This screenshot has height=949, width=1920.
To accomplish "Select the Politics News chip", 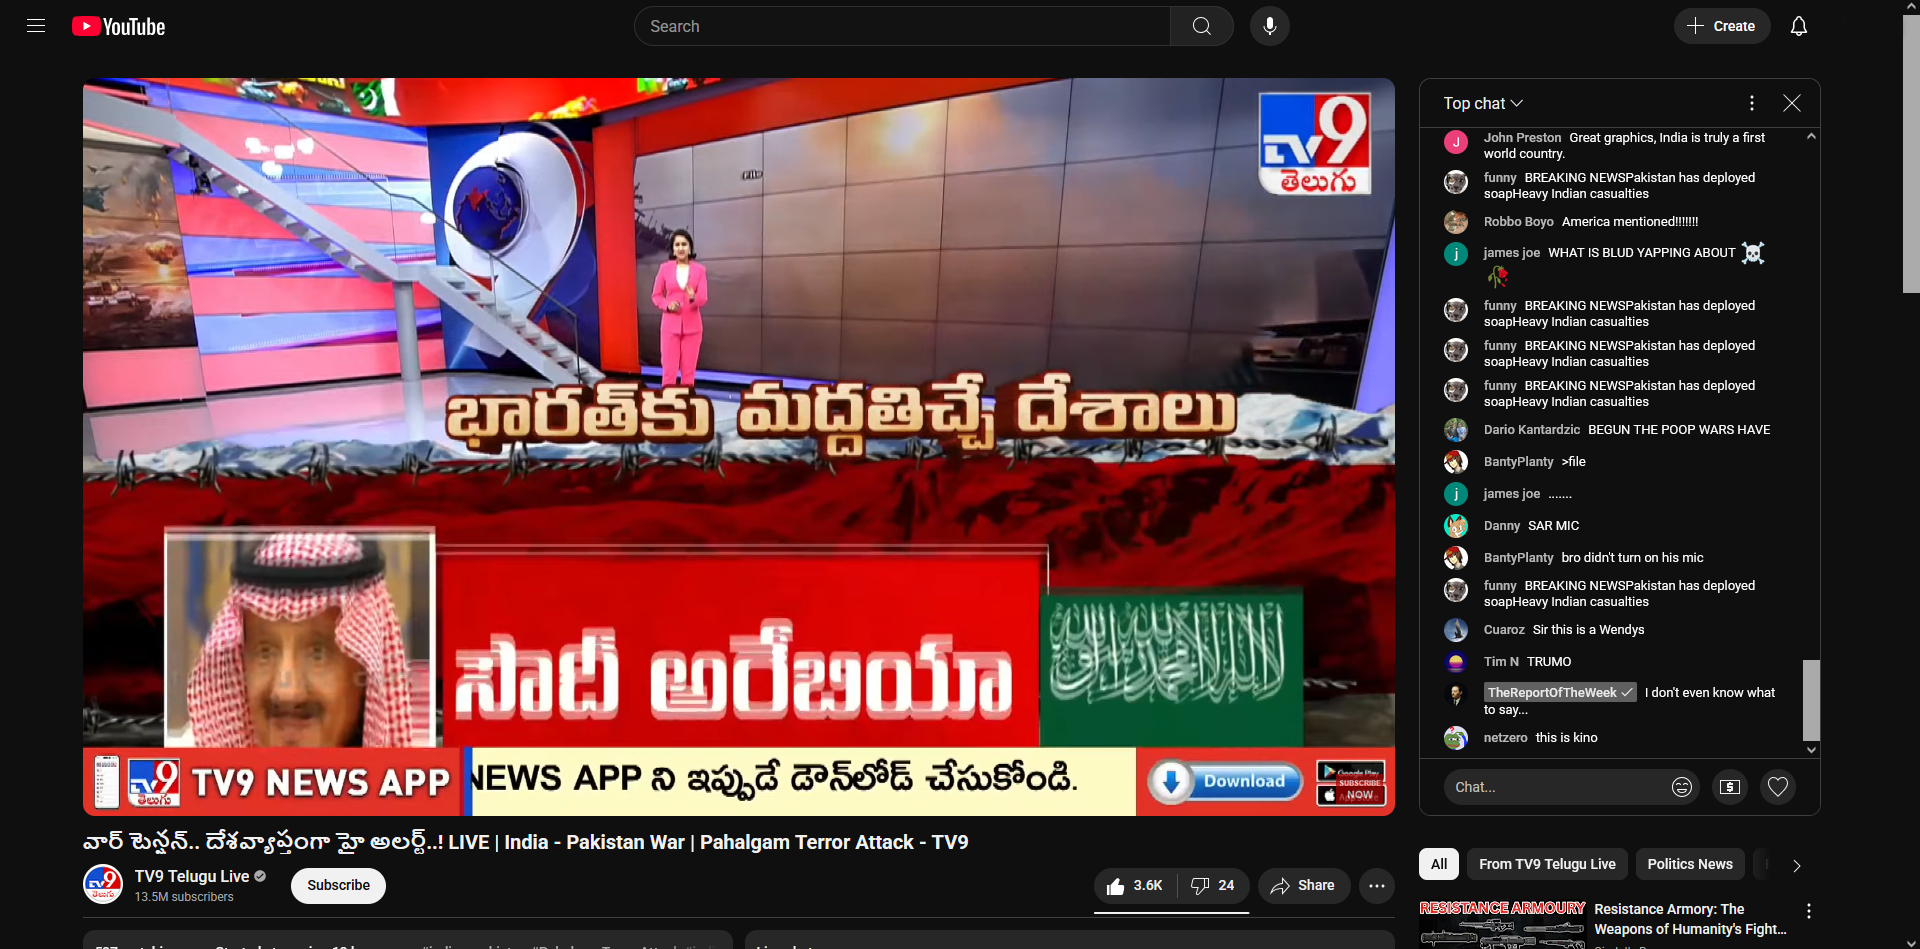I will coord(1690,864).
